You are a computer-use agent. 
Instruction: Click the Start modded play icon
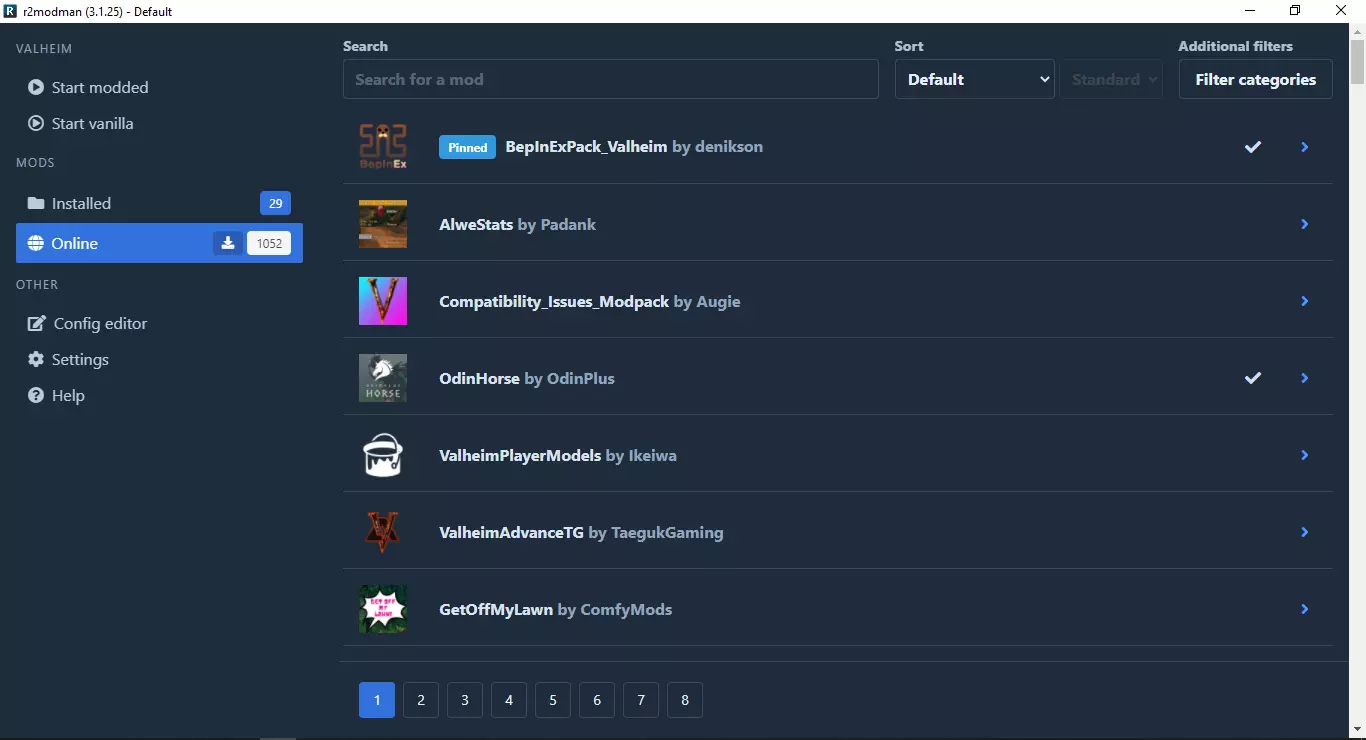pos(36,87)
